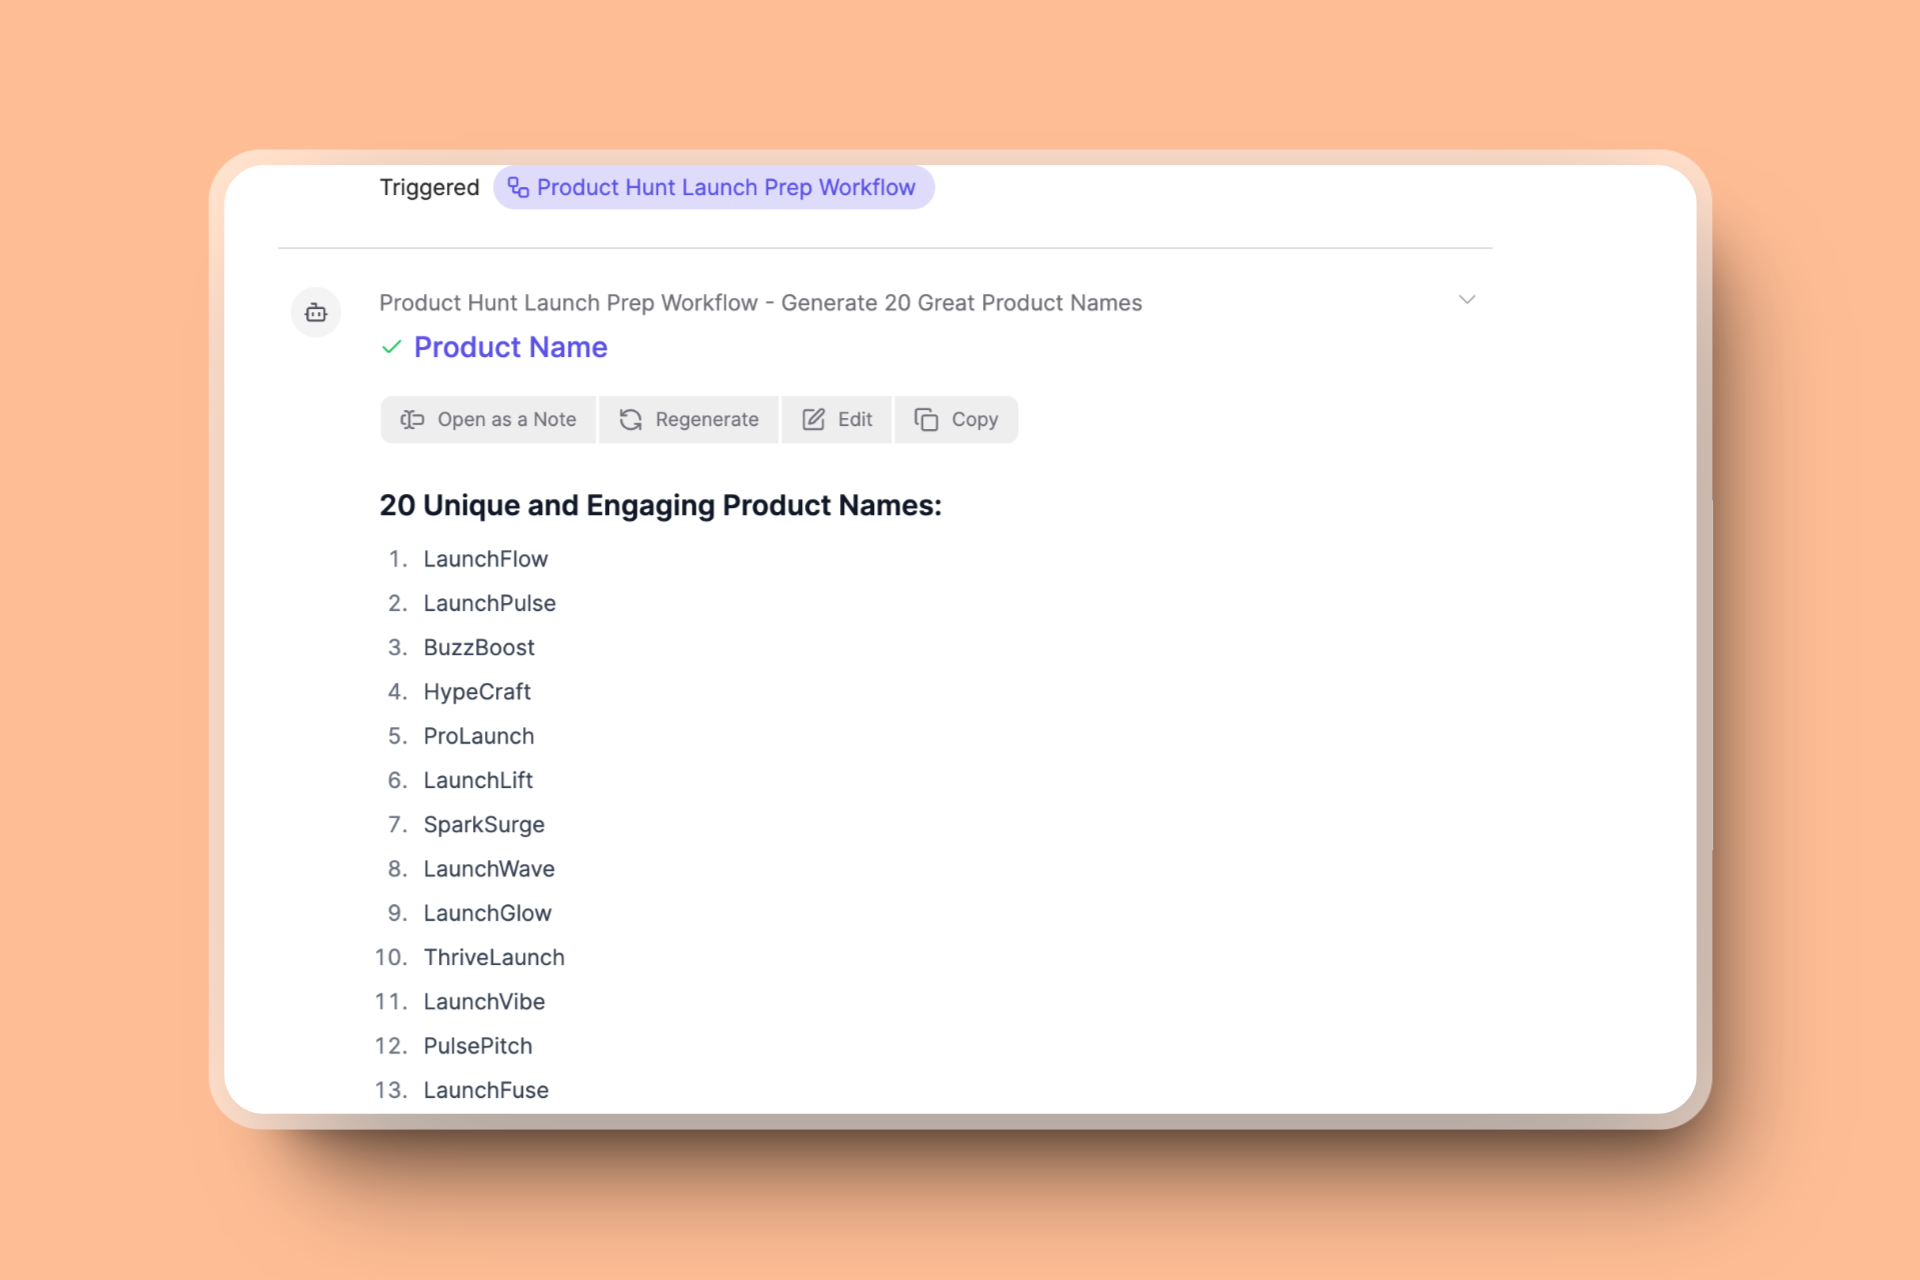Viewport: 1920px width, 1280px height.
Task: Regenerate the product names output
Action: [x=689, y=419]
